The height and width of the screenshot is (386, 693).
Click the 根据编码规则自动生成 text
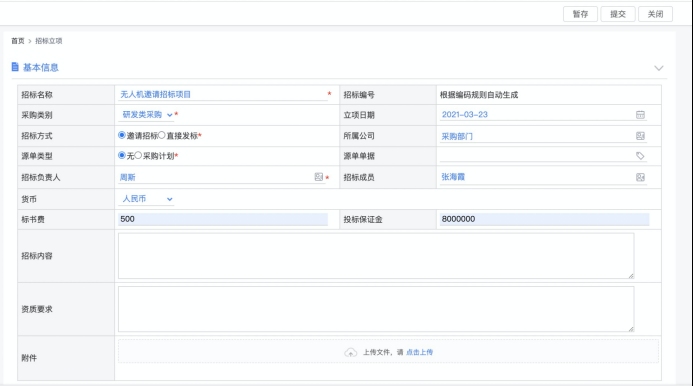pos(479,95)
